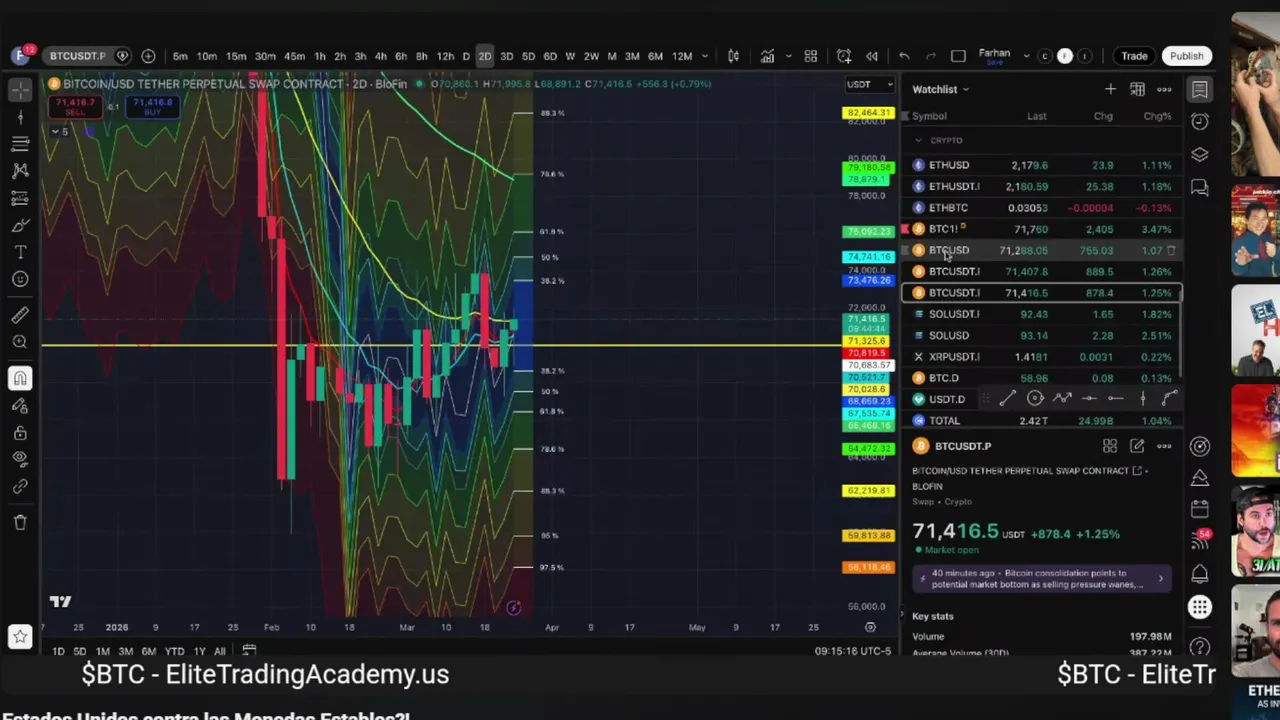Select the 1M date range button
1280x720 pixels.
102,651
